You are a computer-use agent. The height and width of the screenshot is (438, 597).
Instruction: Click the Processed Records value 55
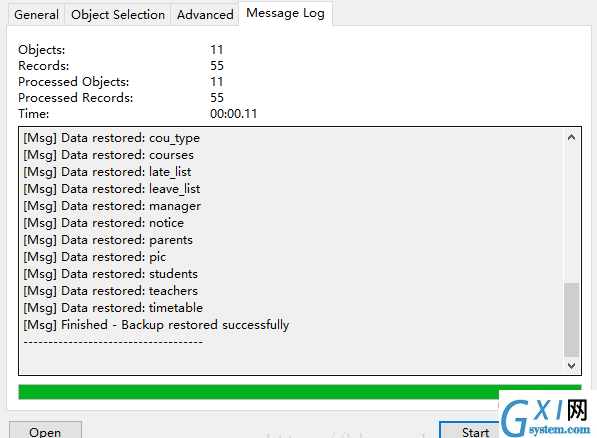pos(217,98)
